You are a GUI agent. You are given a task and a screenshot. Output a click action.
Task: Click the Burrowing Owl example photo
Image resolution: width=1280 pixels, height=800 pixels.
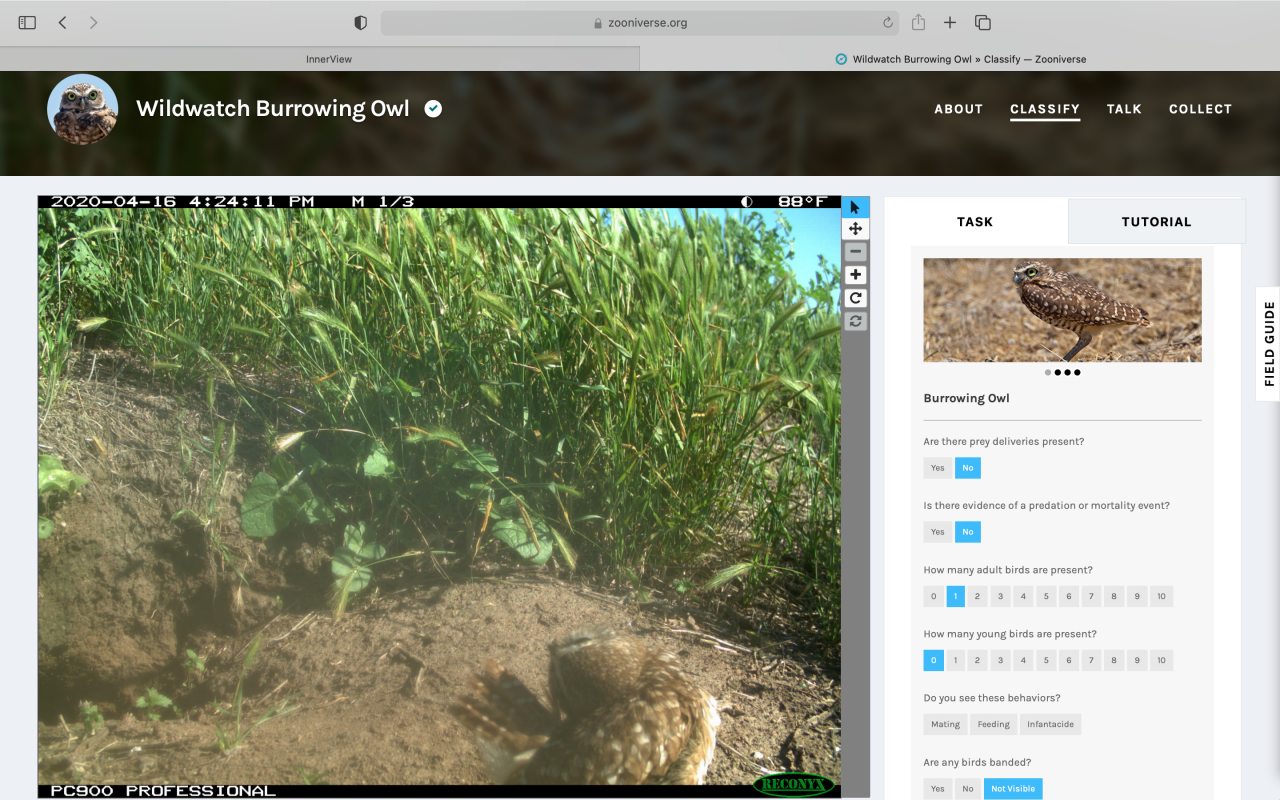click(1062, 310)
